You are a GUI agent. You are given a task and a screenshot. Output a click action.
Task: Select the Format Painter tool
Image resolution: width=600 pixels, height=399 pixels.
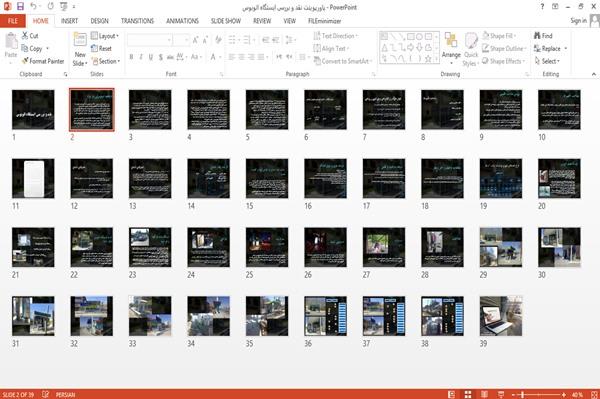43,61
